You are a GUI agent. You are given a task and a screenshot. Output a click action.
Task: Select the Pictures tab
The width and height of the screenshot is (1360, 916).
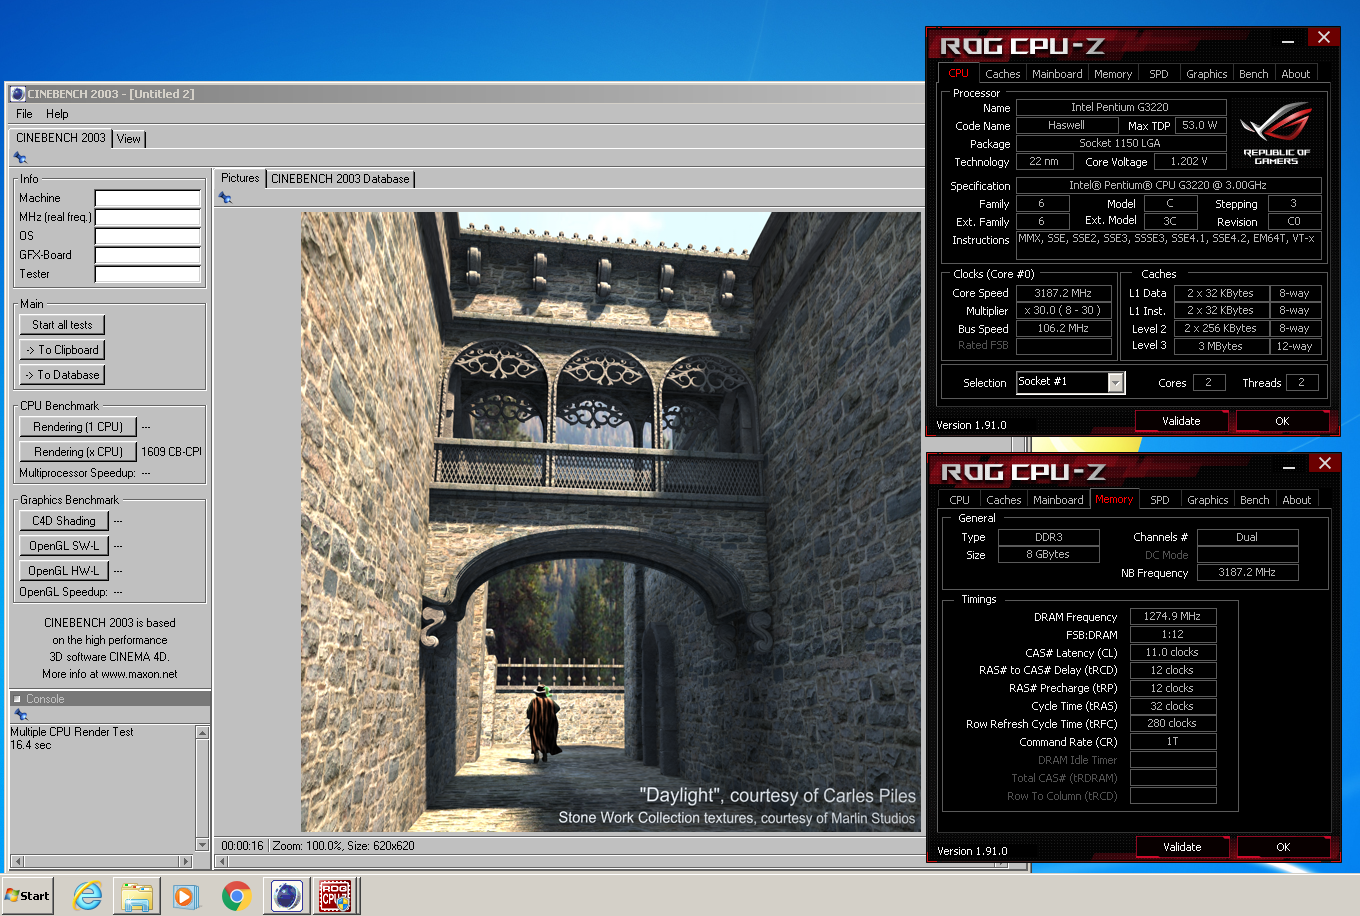240,178
